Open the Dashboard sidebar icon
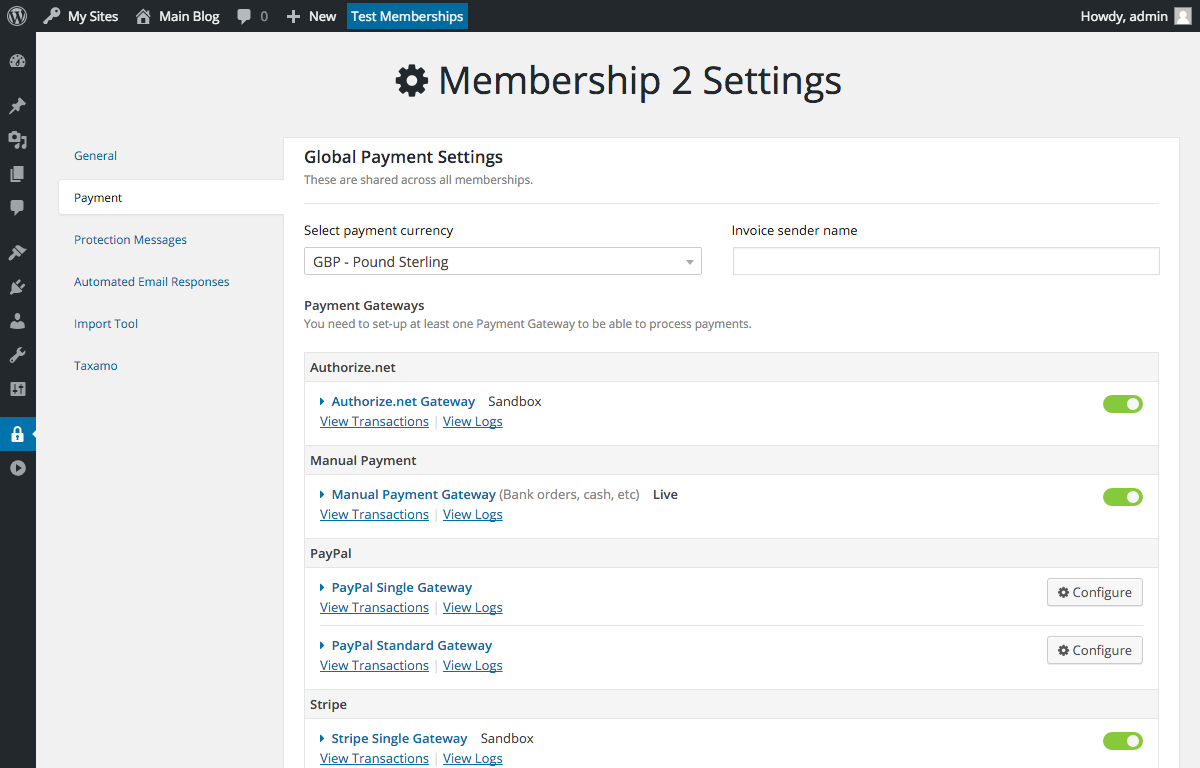 17,61
